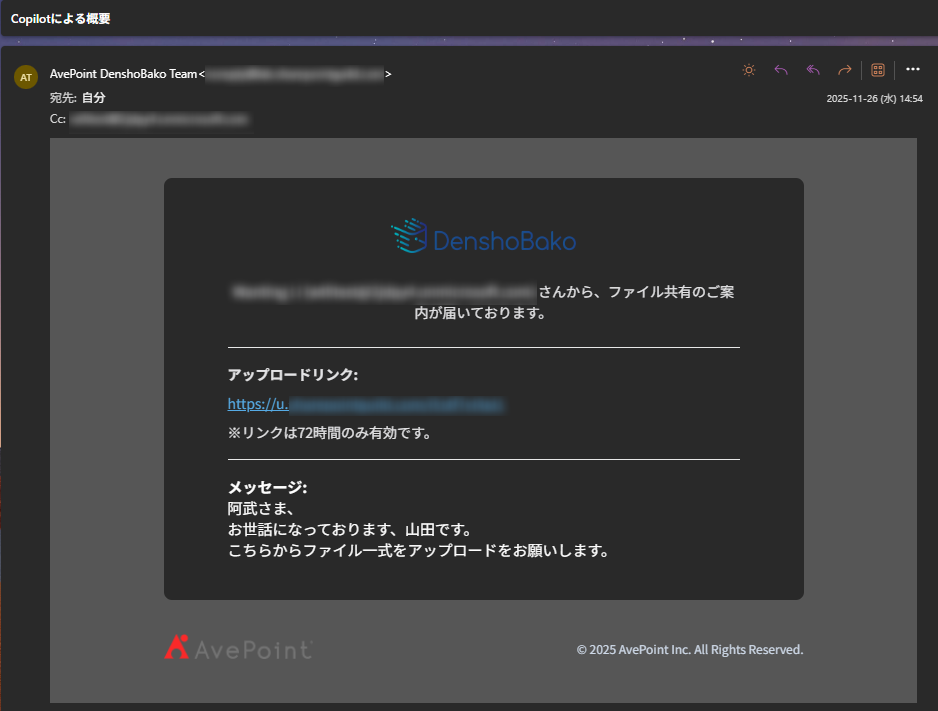Click the AvePoint footer logo

click(x=238, y=648)
